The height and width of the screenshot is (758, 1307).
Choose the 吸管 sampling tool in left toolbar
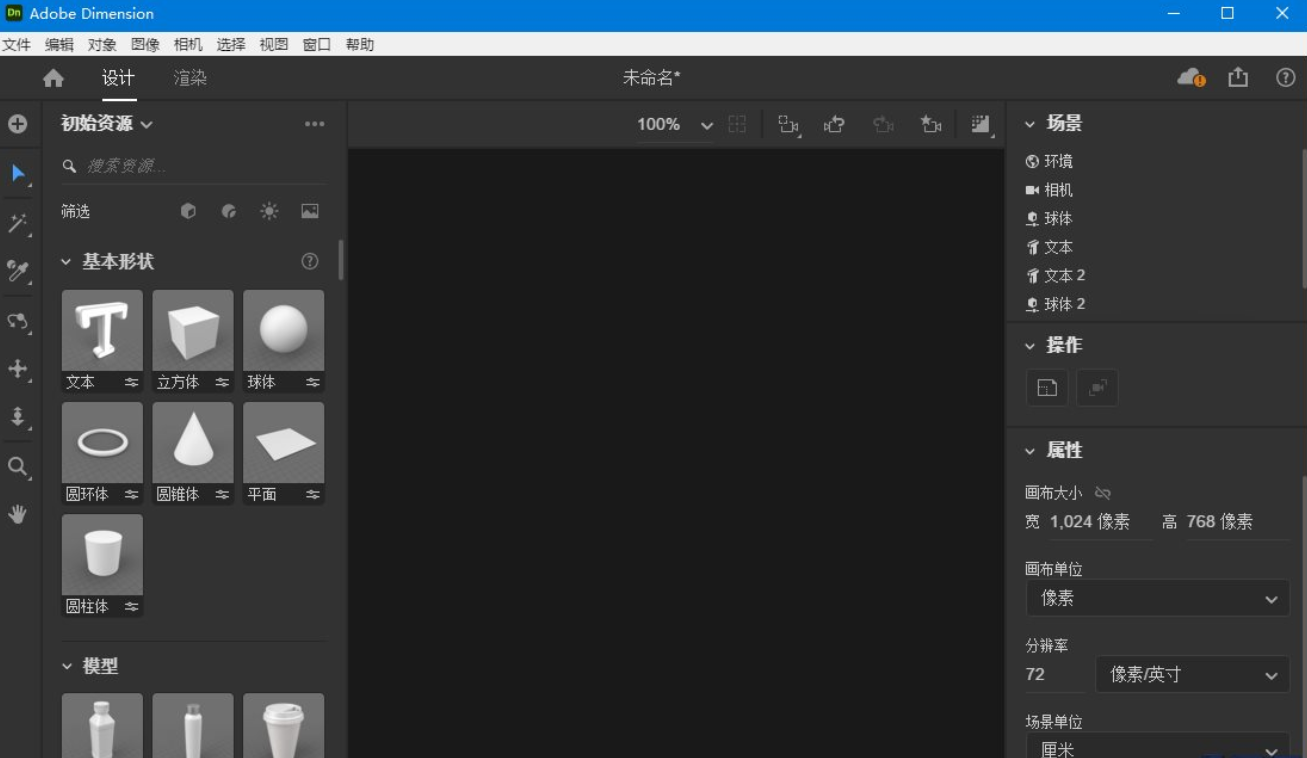pos(18,271)
